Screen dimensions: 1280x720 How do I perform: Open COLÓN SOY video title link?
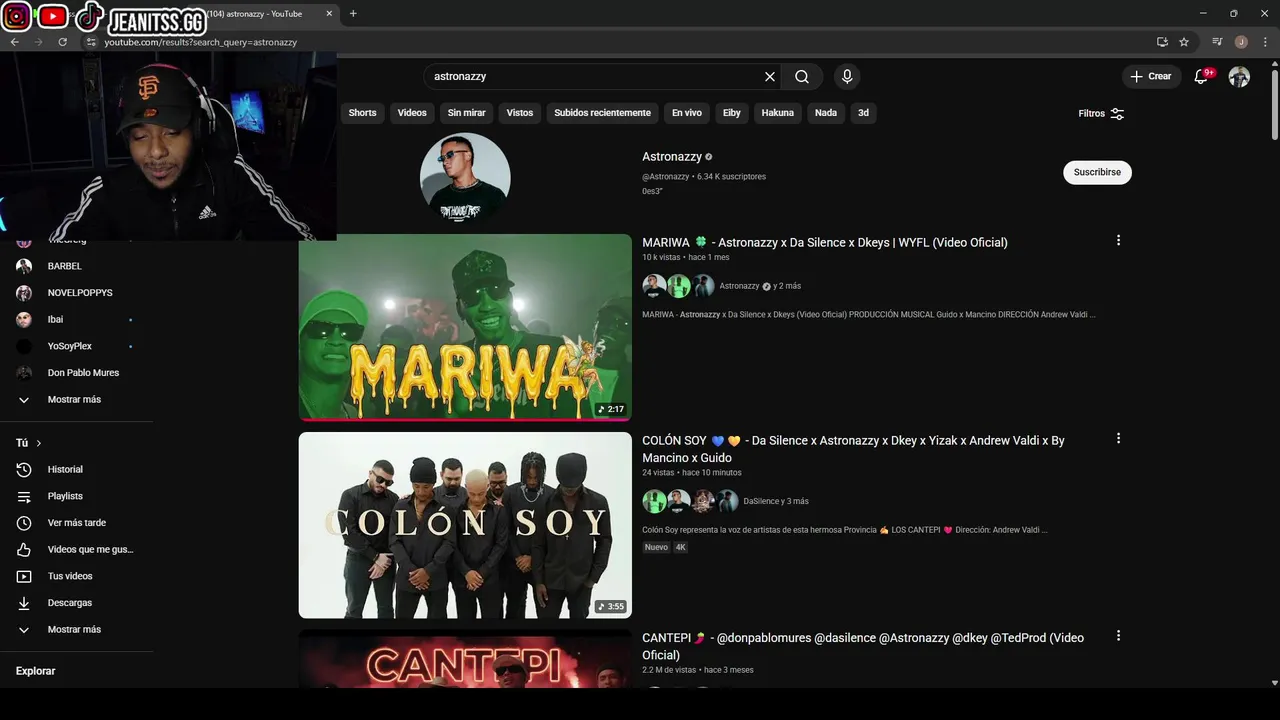(x=853, y=449)
